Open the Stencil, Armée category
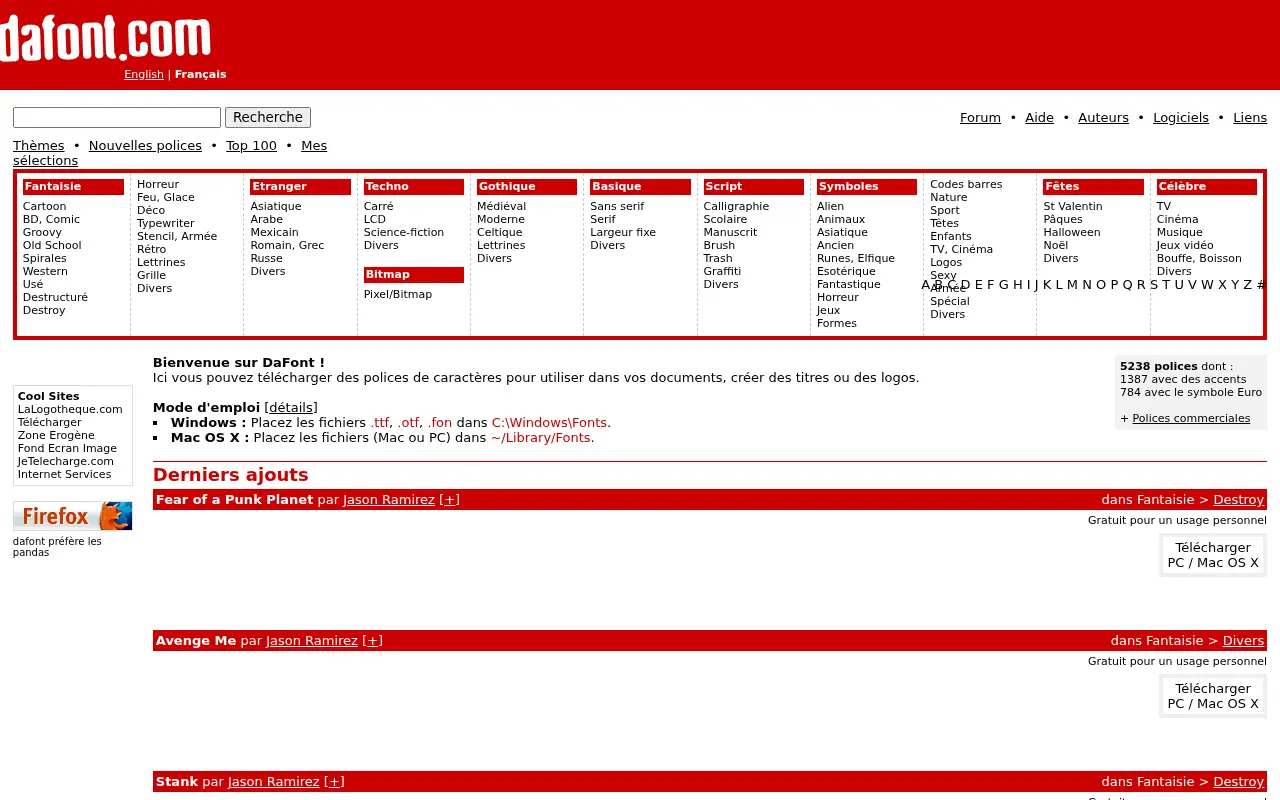Screen dimensions: 1280x800 [x=177, y=236]
